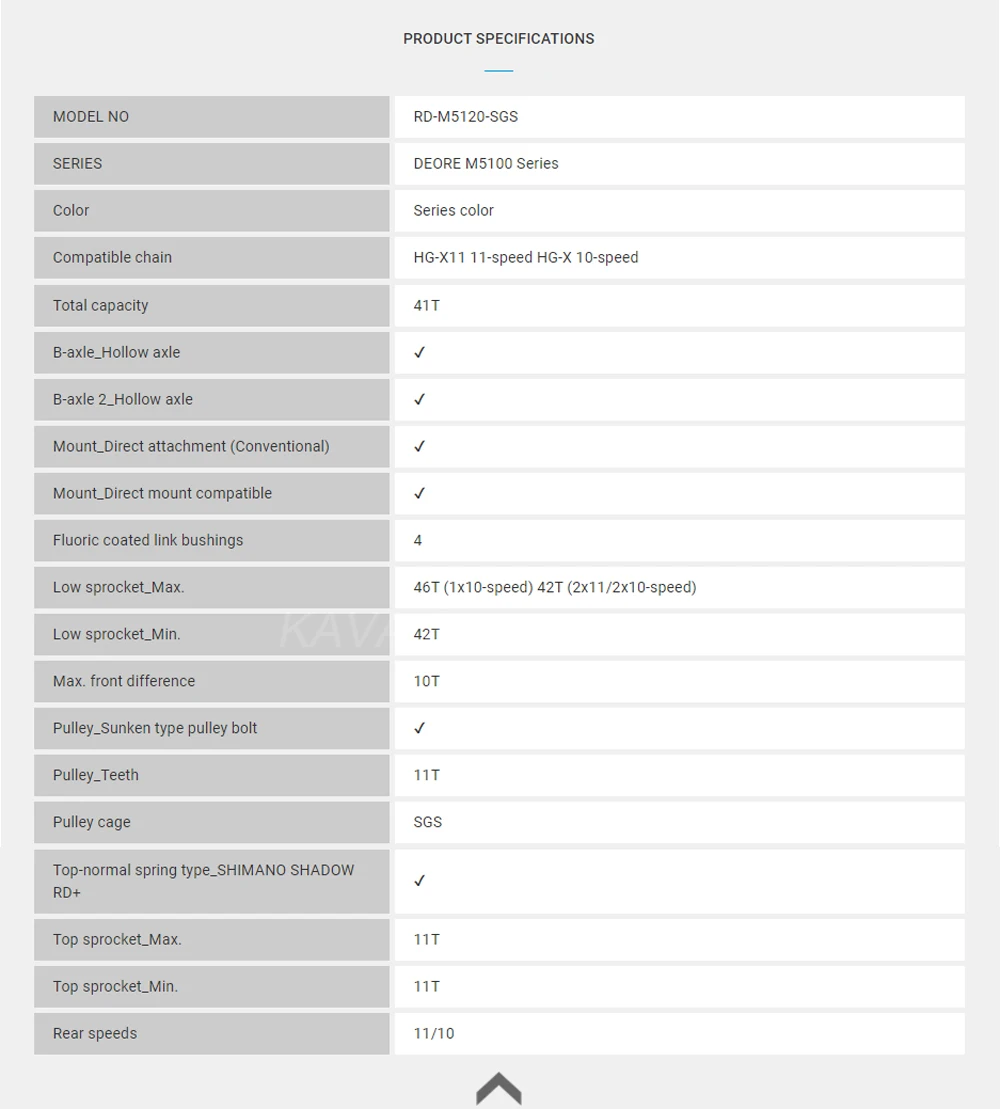The height and width of the screenshot is (1109, 1000).
Task: Click the Total capacity 41T value
Action: 427,305
